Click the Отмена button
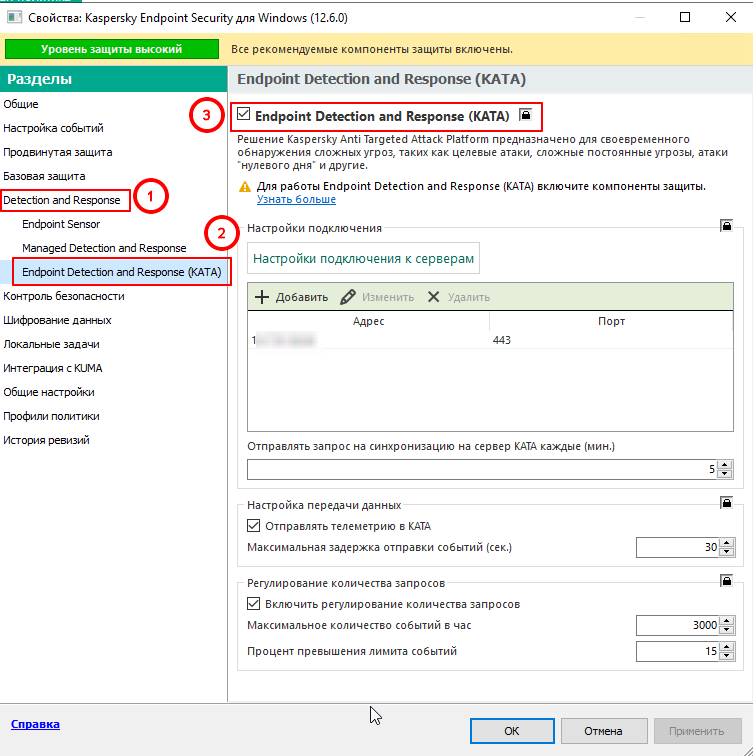 604,731
